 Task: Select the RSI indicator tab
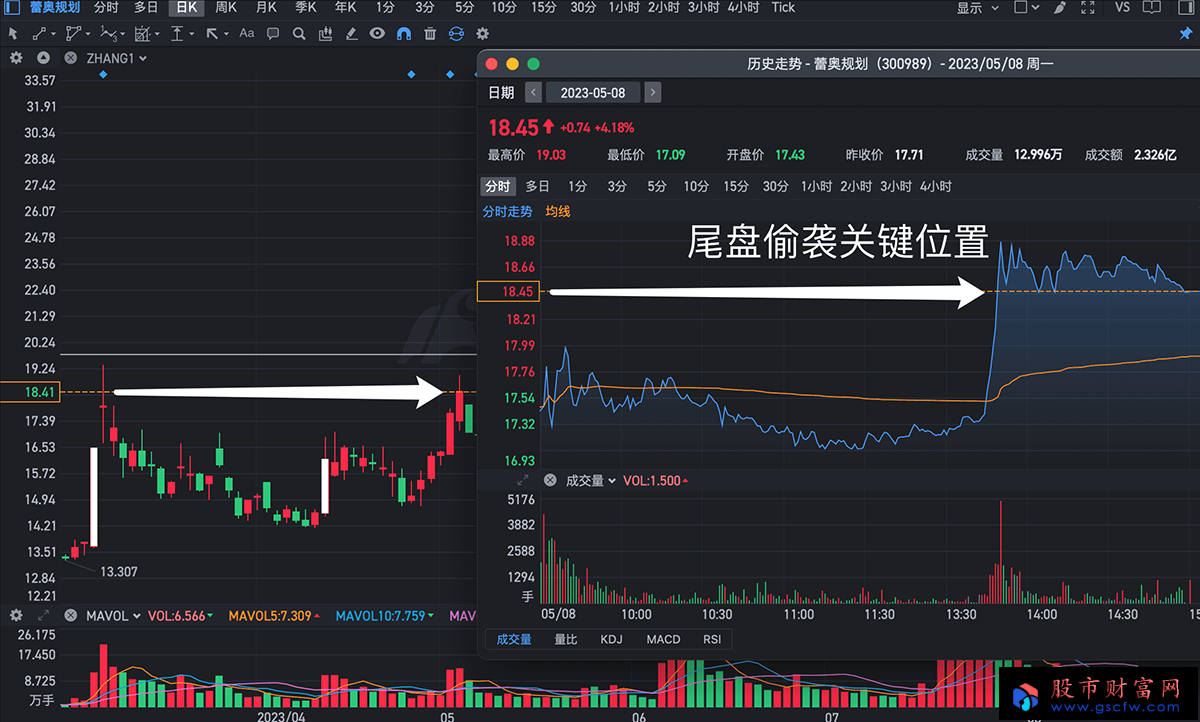712,639
